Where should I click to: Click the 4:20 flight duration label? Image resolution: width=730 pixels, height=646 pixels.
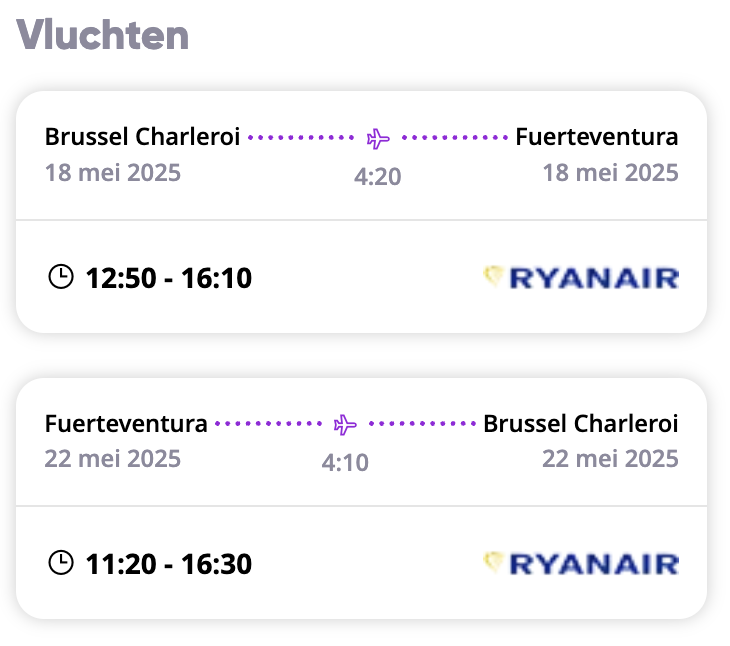pyautogui.click(x=378, y=177)
